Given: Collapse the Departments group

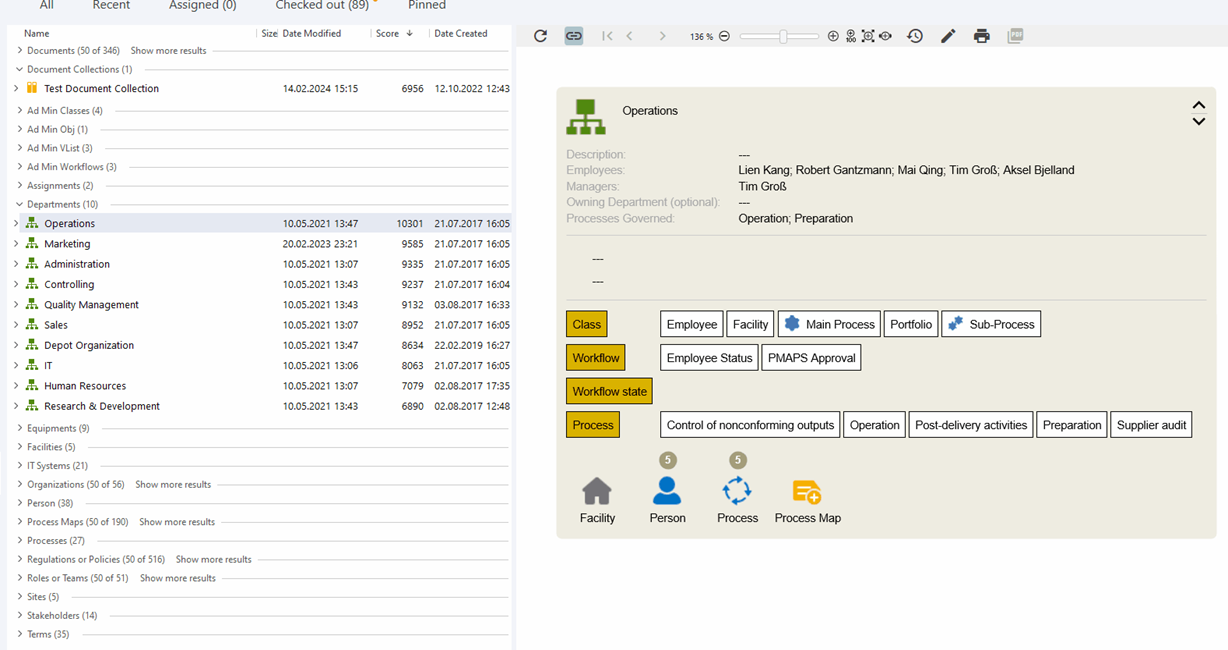Looking at the screenshot, I should click(20, 204).
